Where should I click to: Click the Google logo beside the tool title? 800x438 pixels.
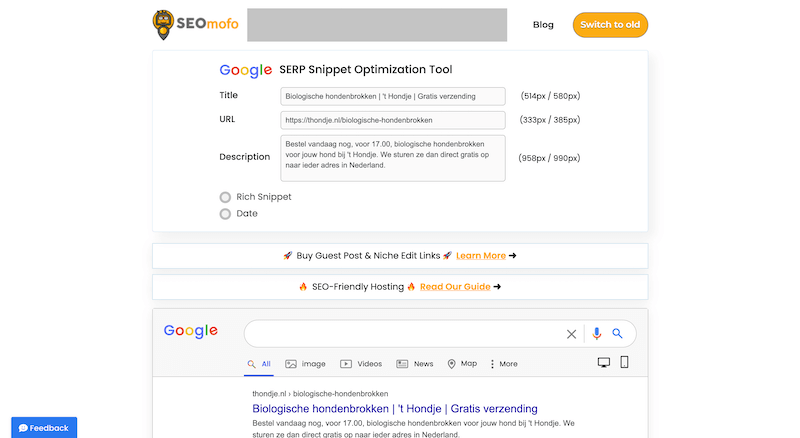[x=245, y=70]
